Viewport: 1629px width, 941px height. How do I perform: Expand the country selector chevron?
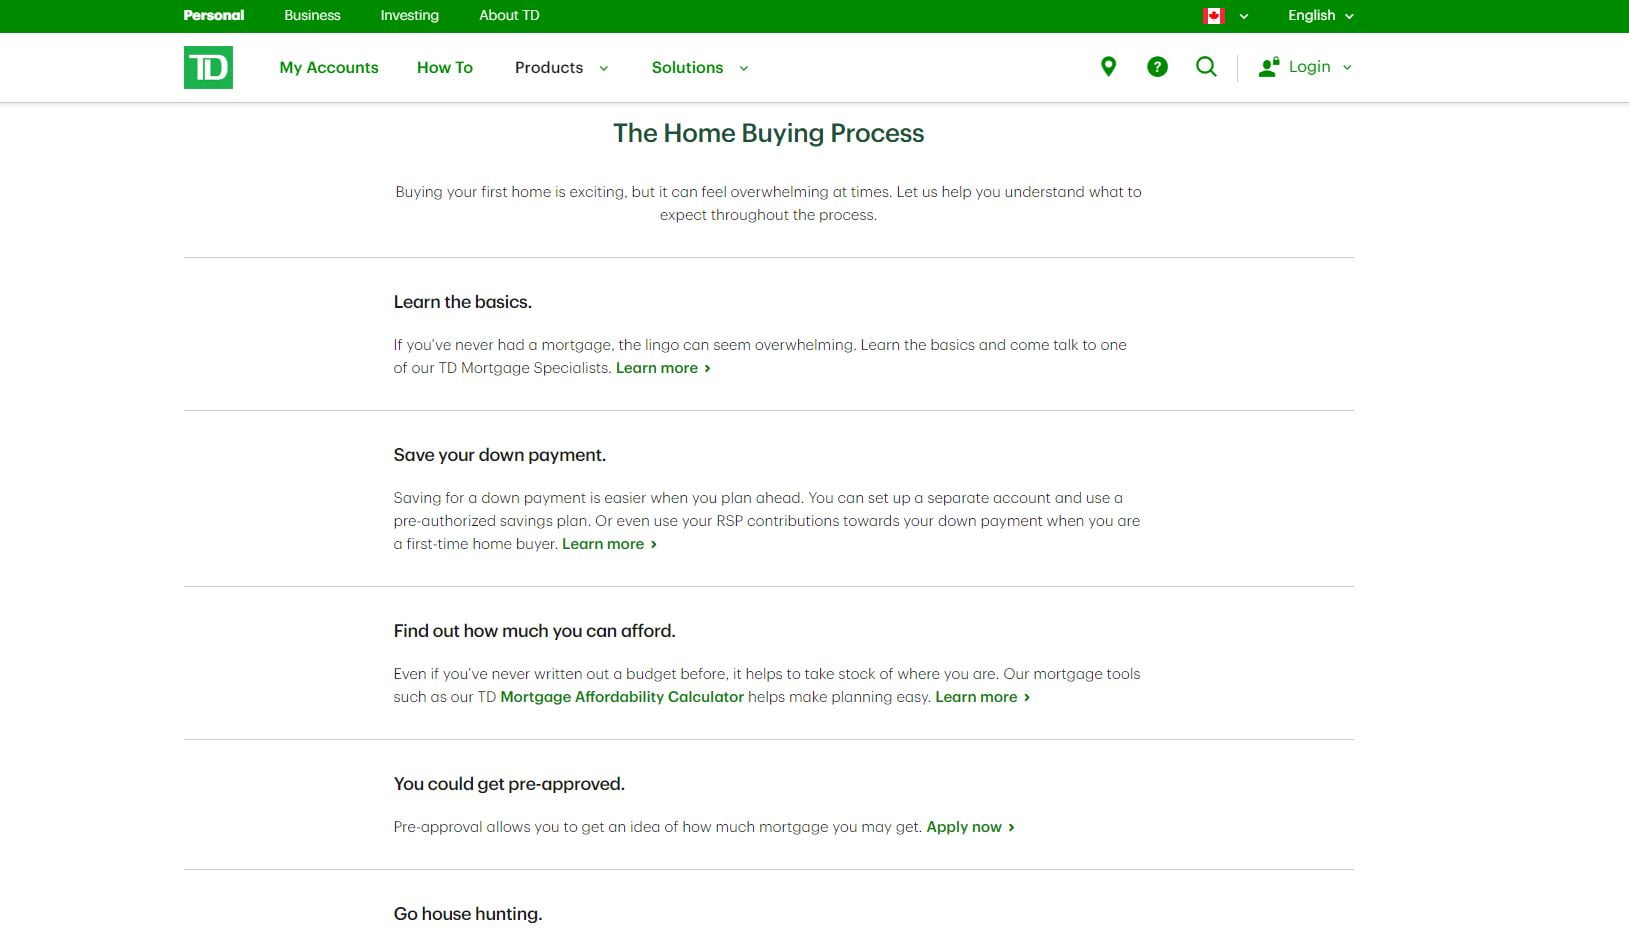click(x=1244, y=16)
